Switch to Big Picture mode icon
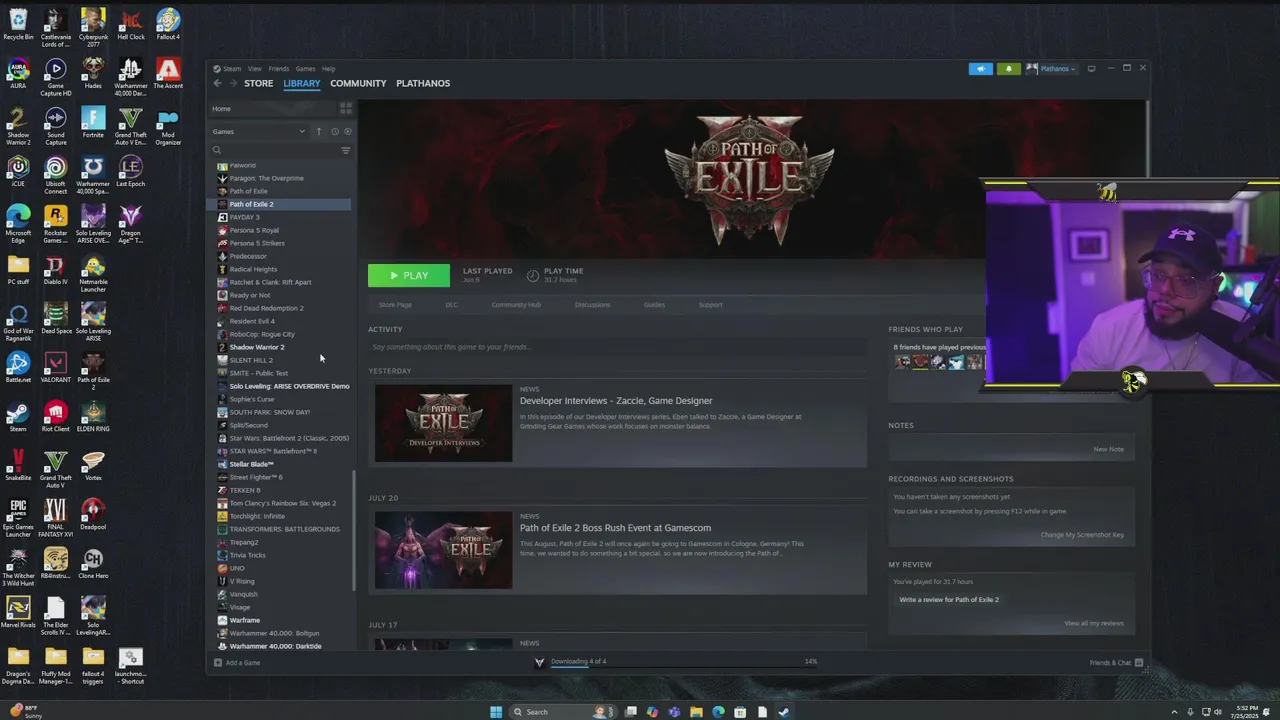The height and width of the screenshot is (720, 1280). [x=1091, y=69]
